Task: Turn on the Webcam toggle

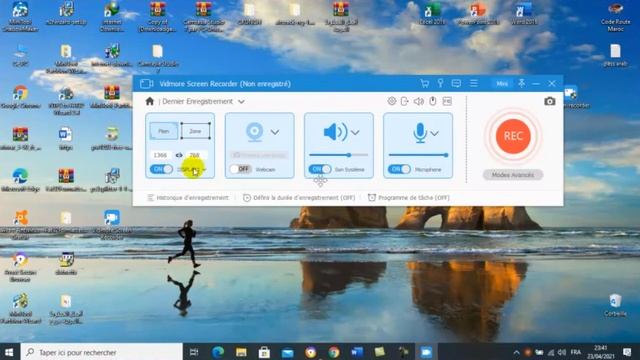Action: pos(241,169)
